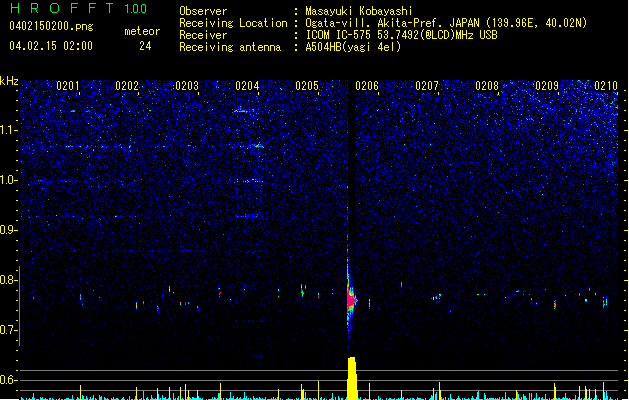Click the kHz axis unit label
The height and width of the screenshot is (400, 629).
pos(9,81)
